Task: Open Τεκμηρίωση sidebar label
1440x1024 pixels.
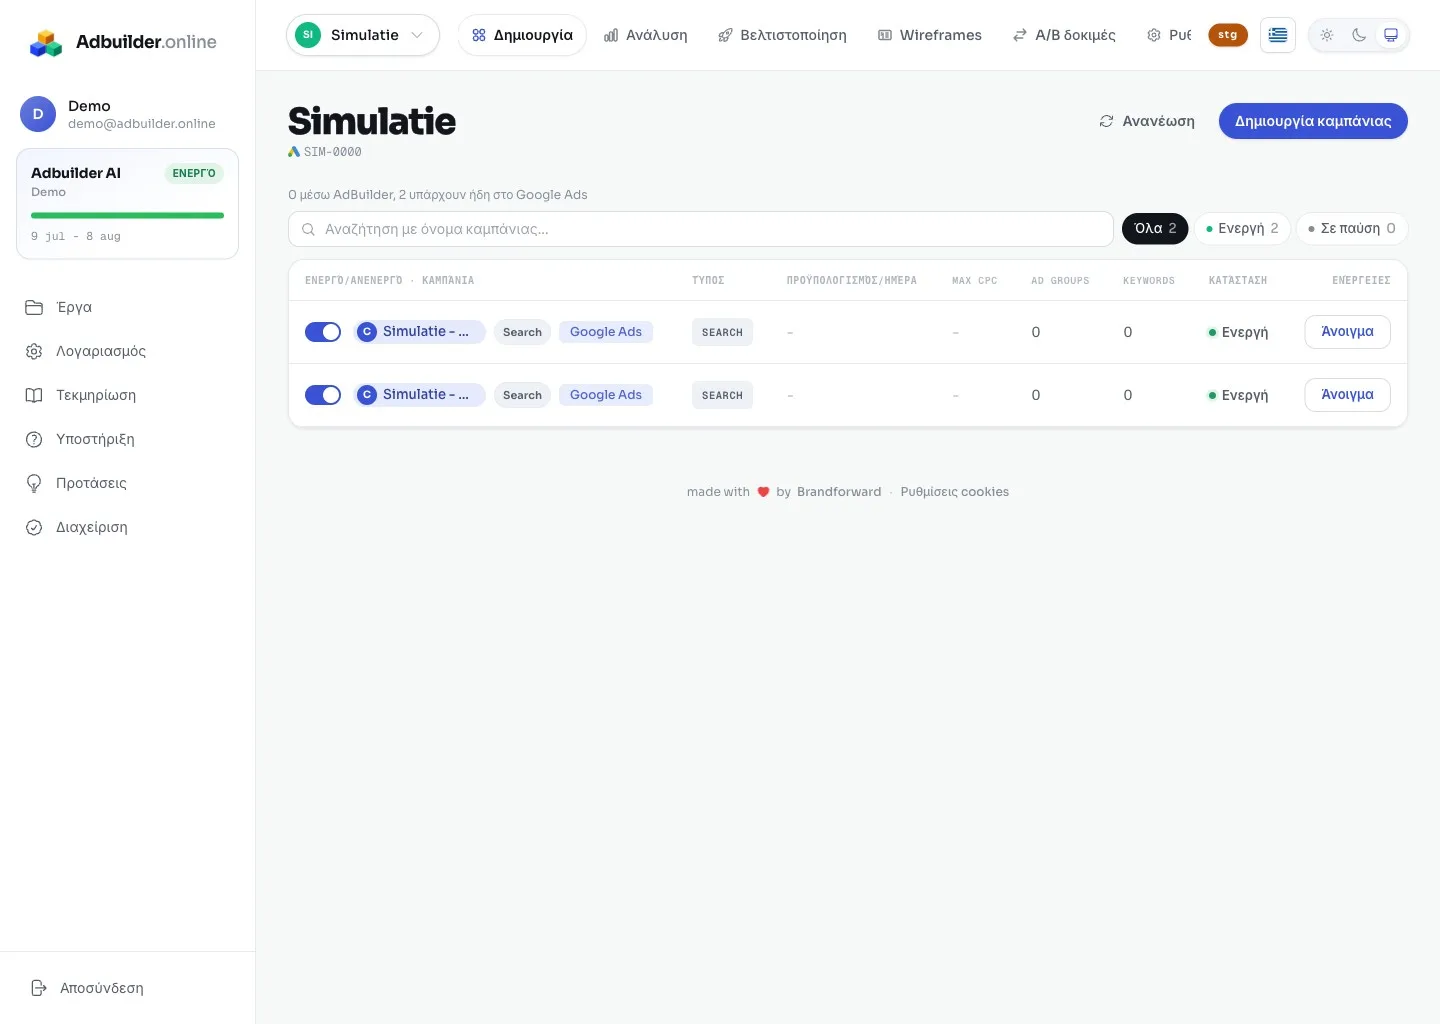Action: (96, 395)
